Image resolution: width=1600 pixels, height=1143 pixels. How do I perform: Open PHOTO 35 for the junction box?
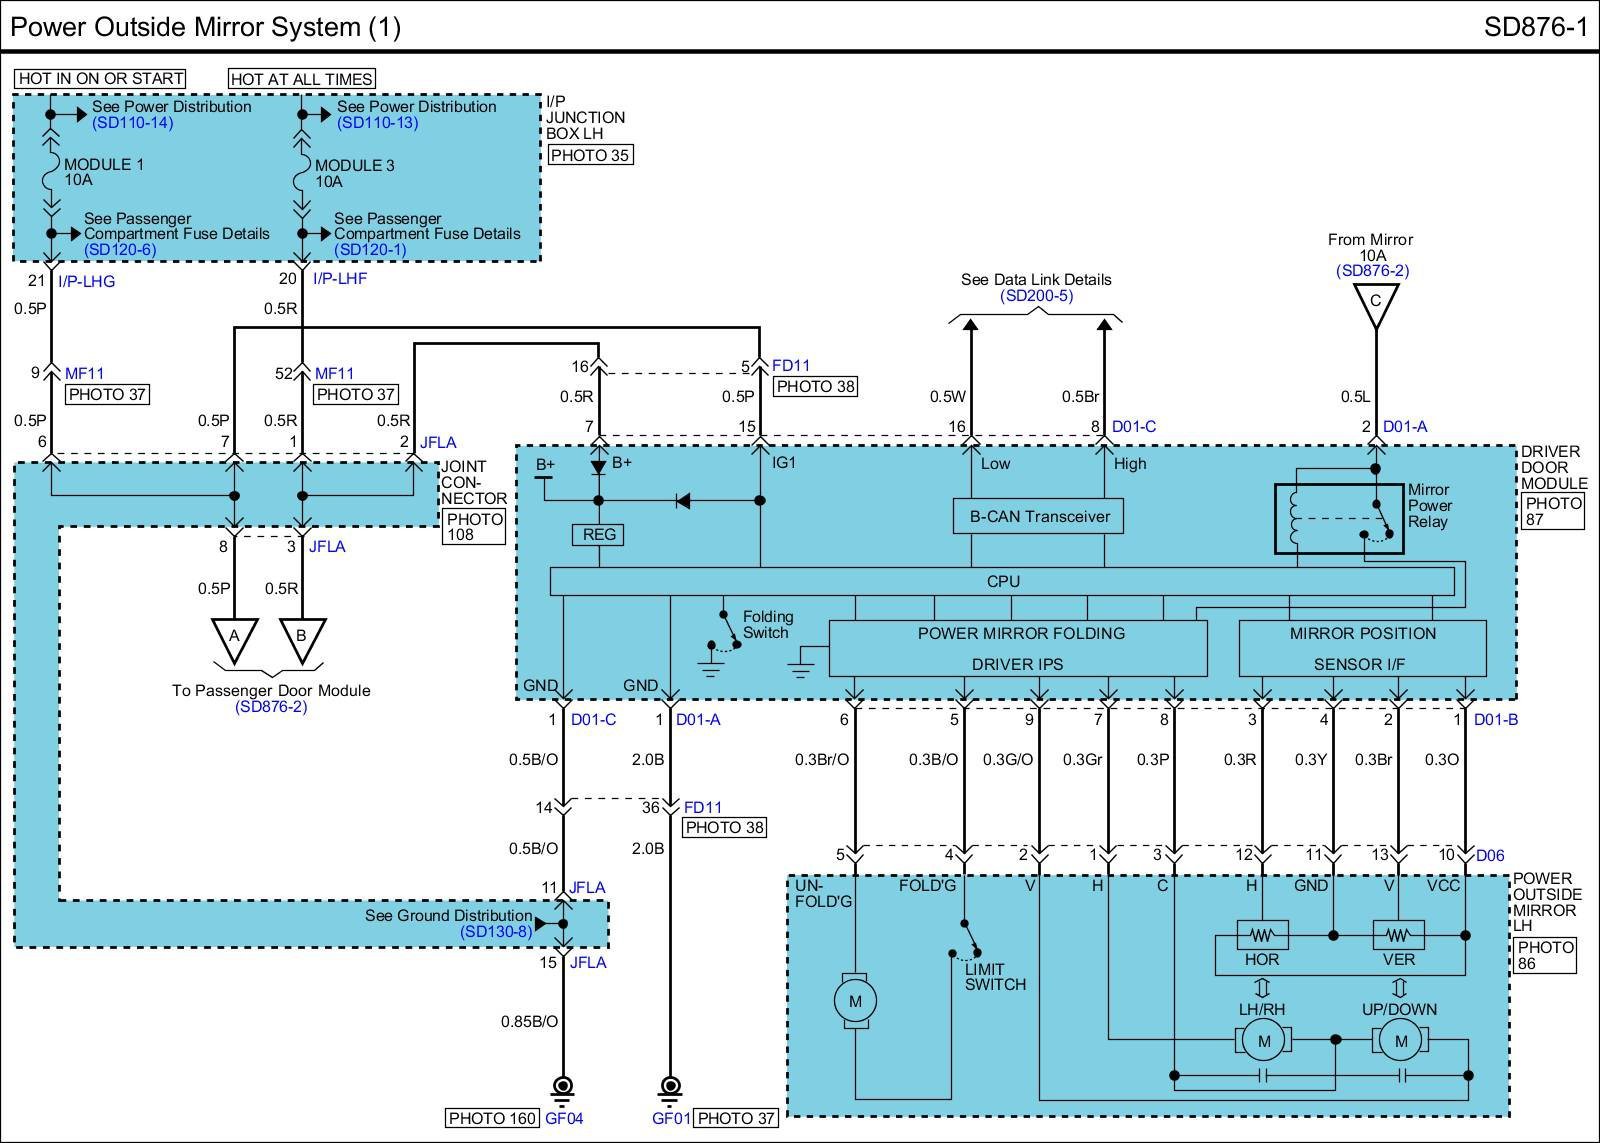pyautogui.click(x=590, y=155)
